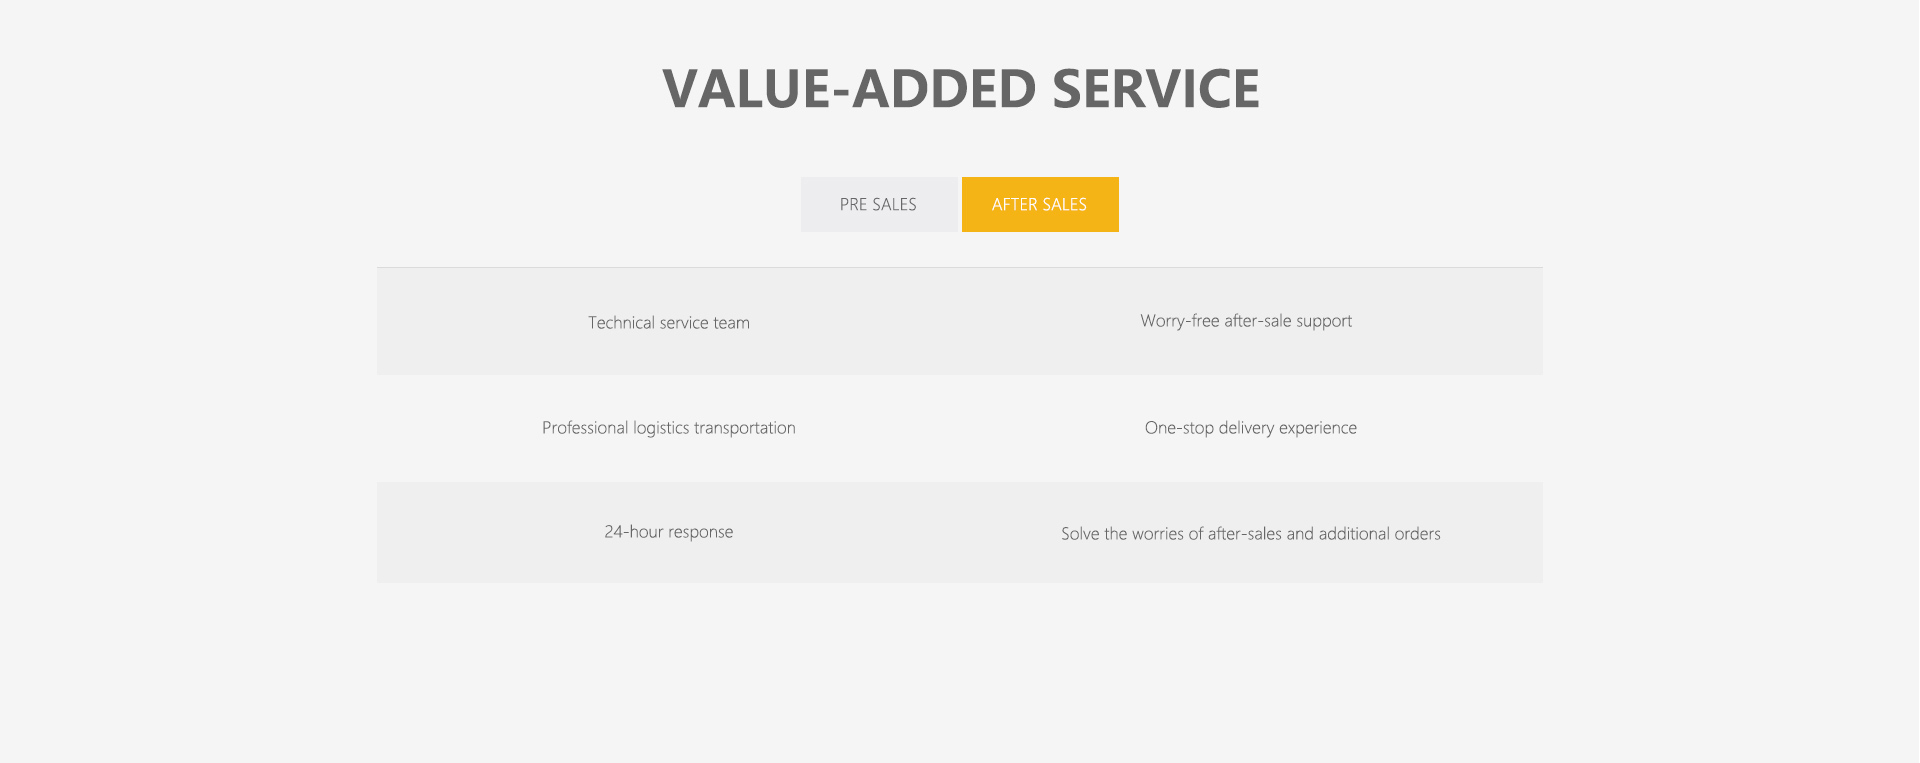
Task: Click the word experience in second row
Action: click(x=1318, y=428)
